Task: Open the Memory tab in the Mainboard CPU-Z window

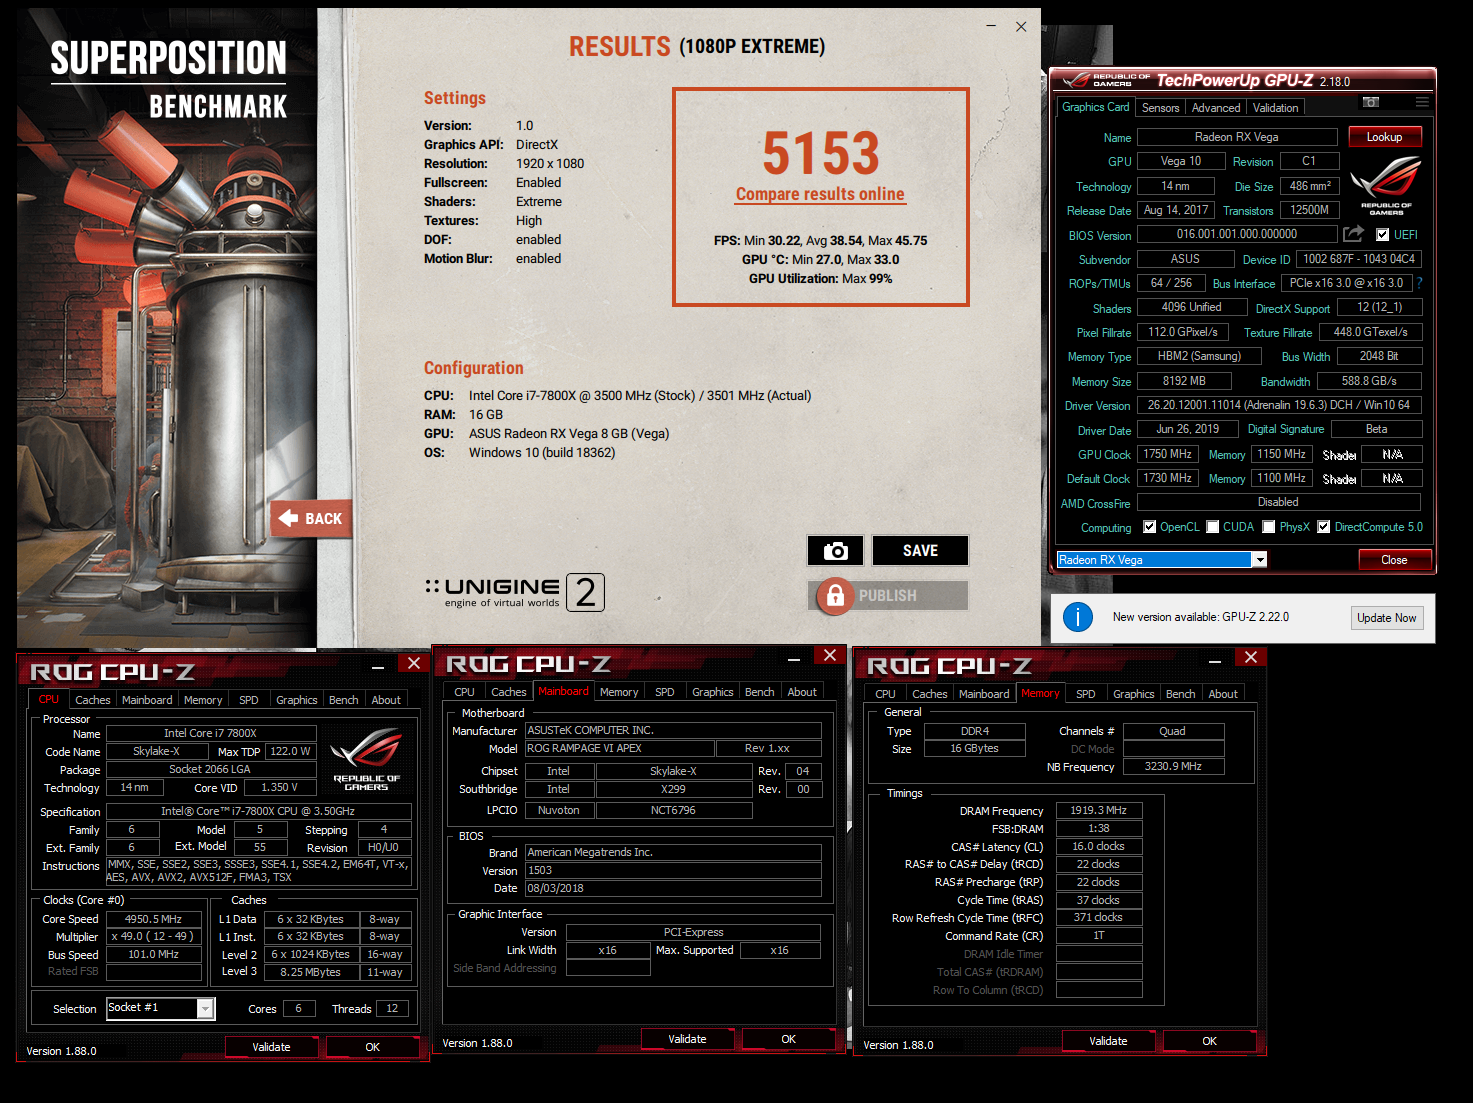Action: tap(619, 692)
